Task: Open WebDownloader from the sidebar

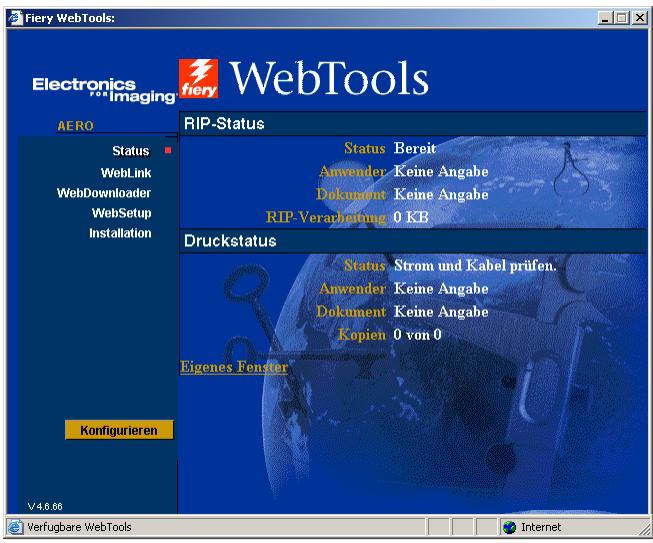Action: coord(104,193)
